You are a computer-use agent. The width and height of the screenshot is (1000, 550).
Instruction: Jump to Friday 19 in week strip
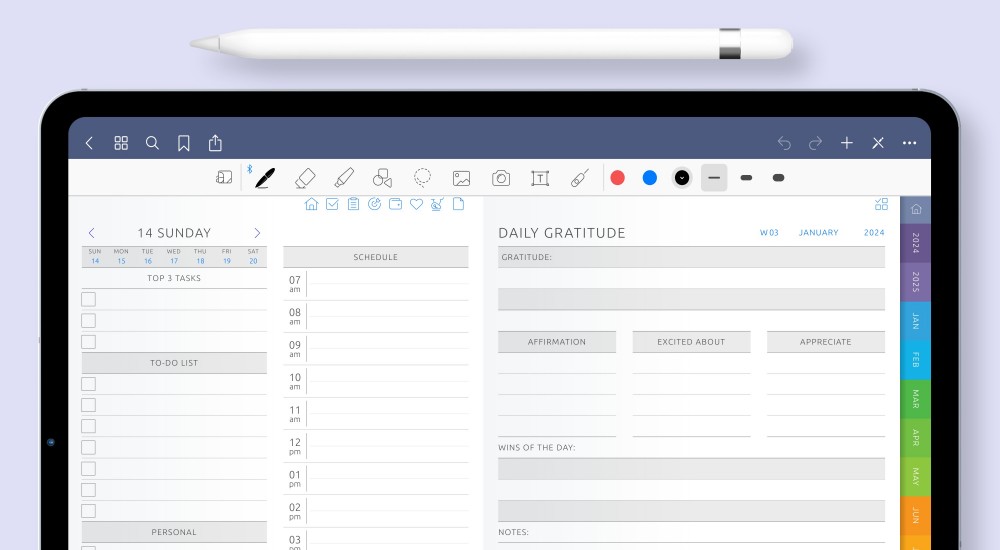[226, 256]
